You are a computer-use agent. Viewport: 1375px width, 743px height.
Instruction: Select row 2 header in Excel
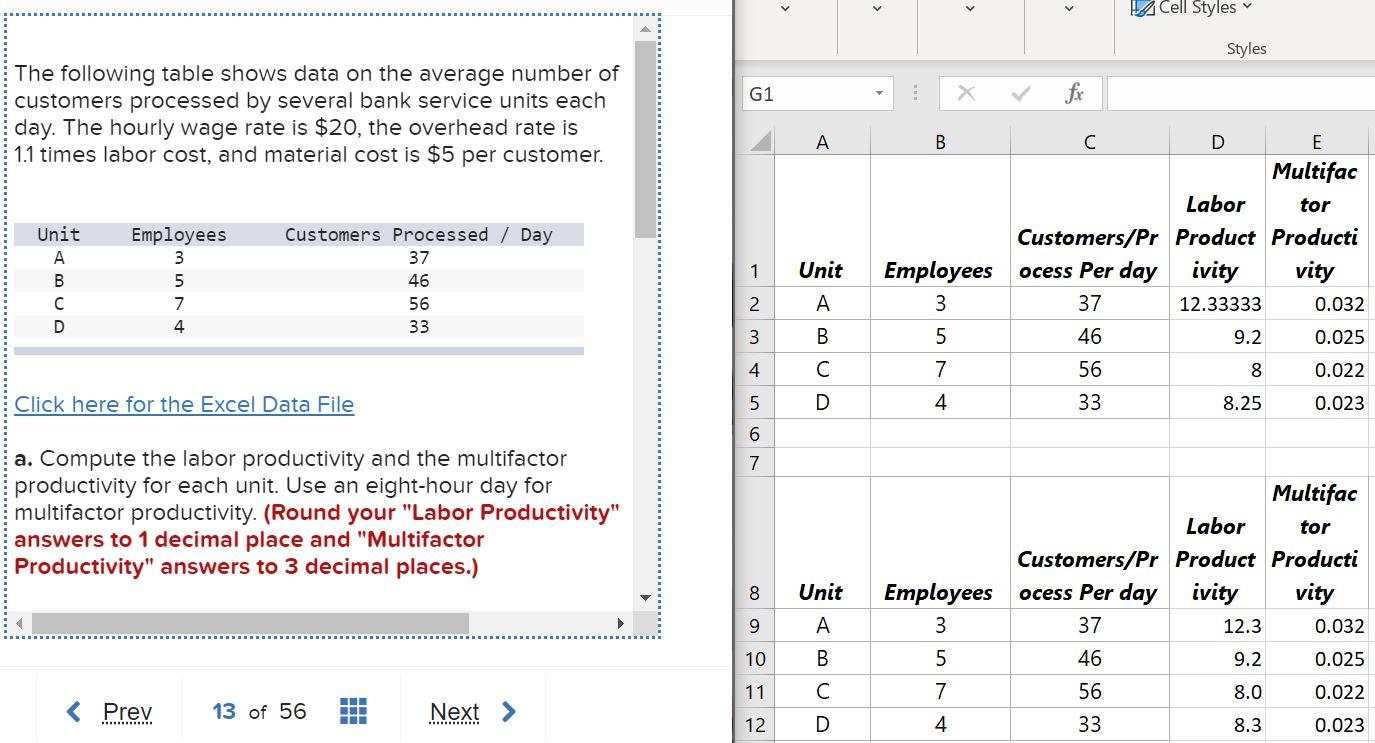pos(754,304)
